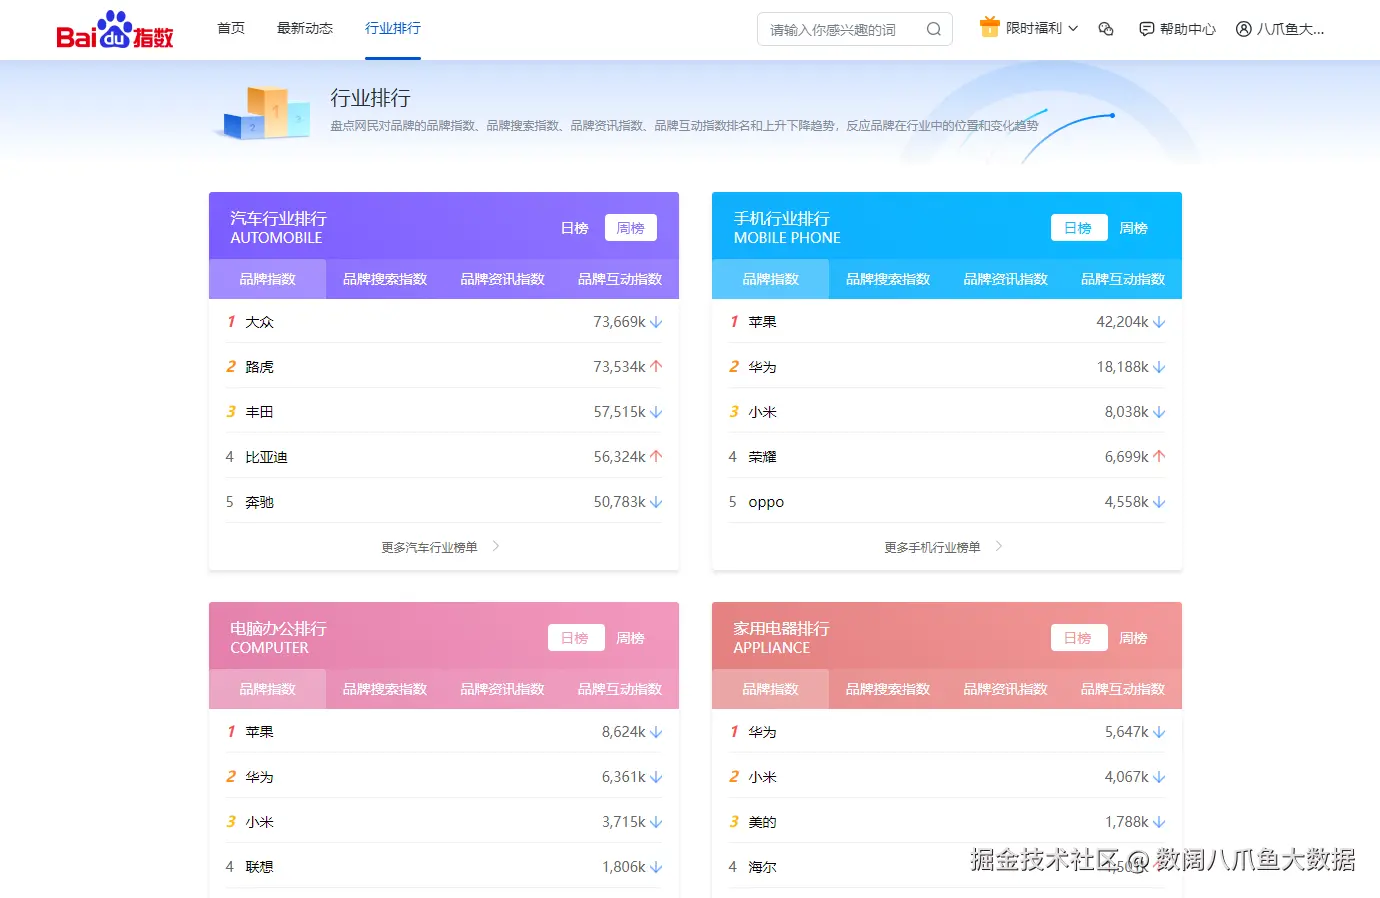The height and width of the screenshot is (898, 1380).
Task: Open 更多手机行业榜单 link
Action: [x=933, y=547]
